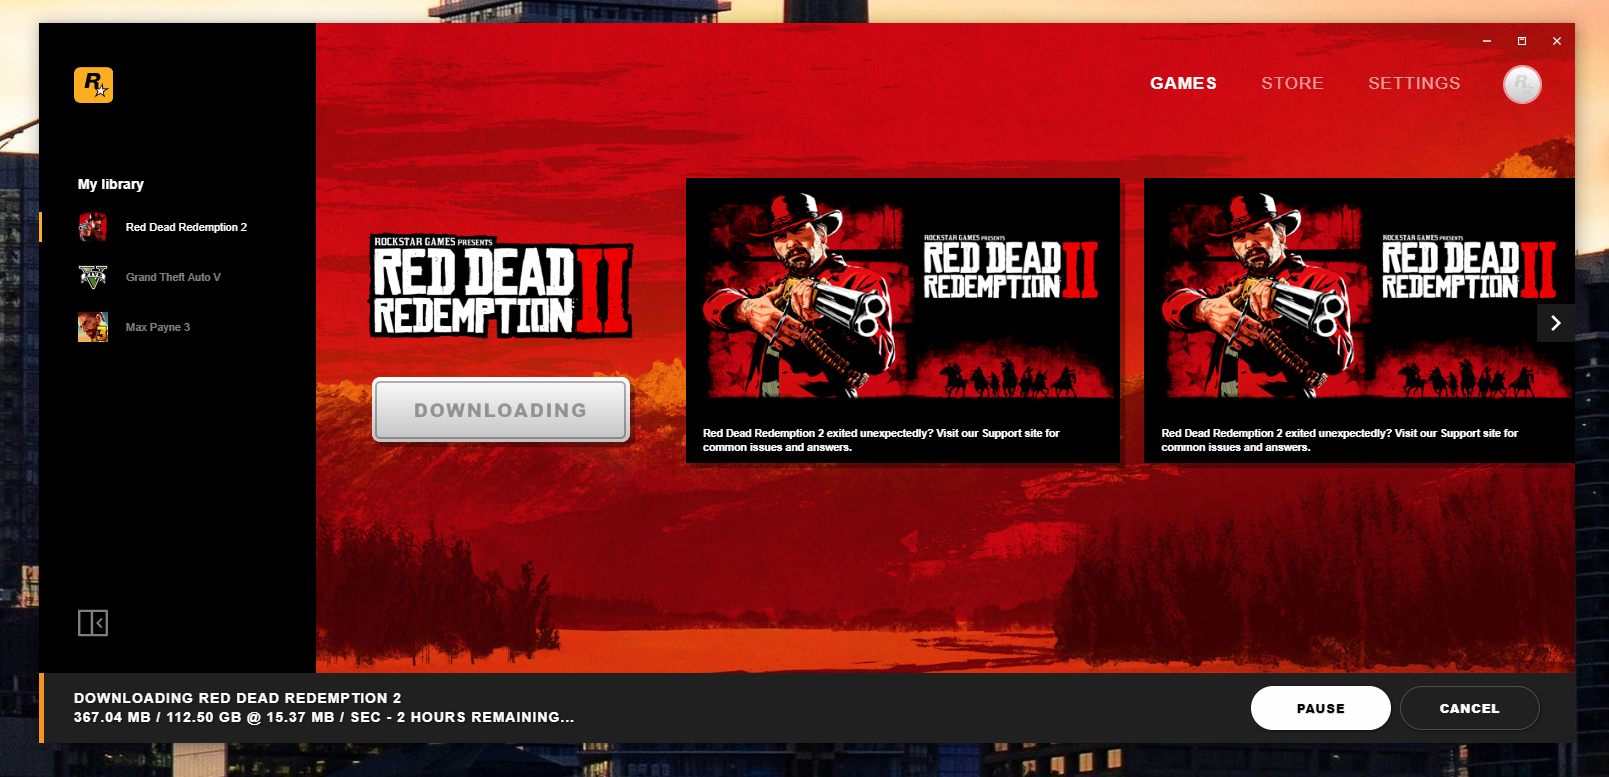Click the Grand Theft Auto V icon
Image resolution: width=1609 pixels, height=777 pixels.
(x=93, y=277)
